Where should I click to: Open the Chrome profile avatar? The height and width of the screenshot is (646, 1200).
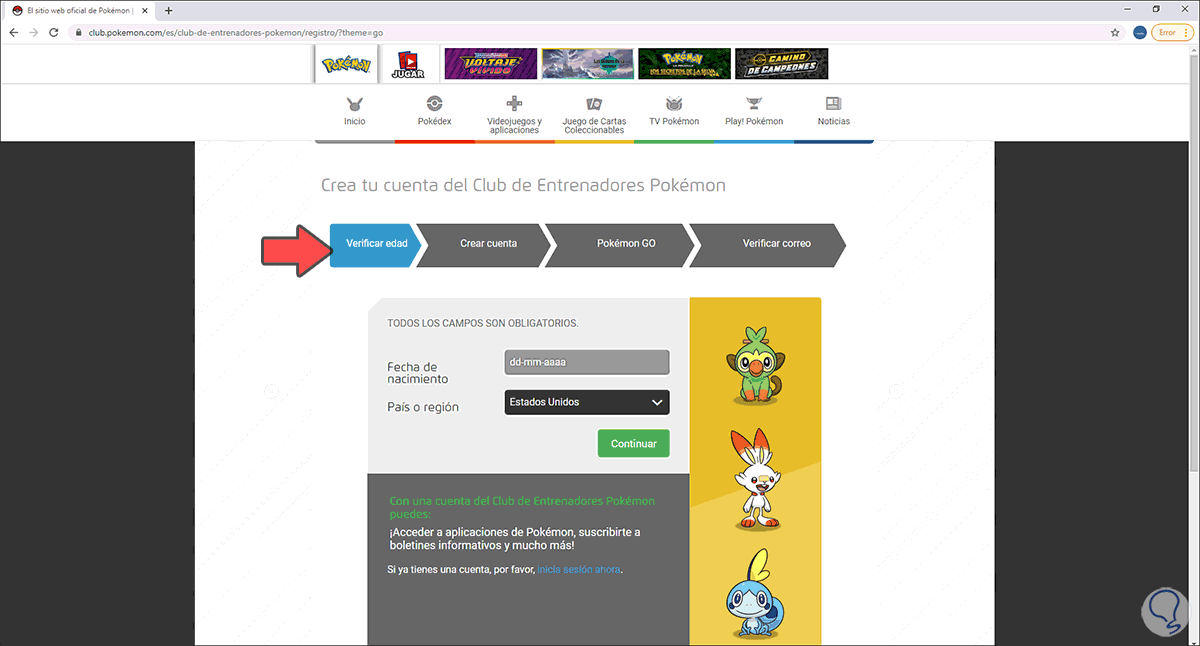tap(1139, 32)
